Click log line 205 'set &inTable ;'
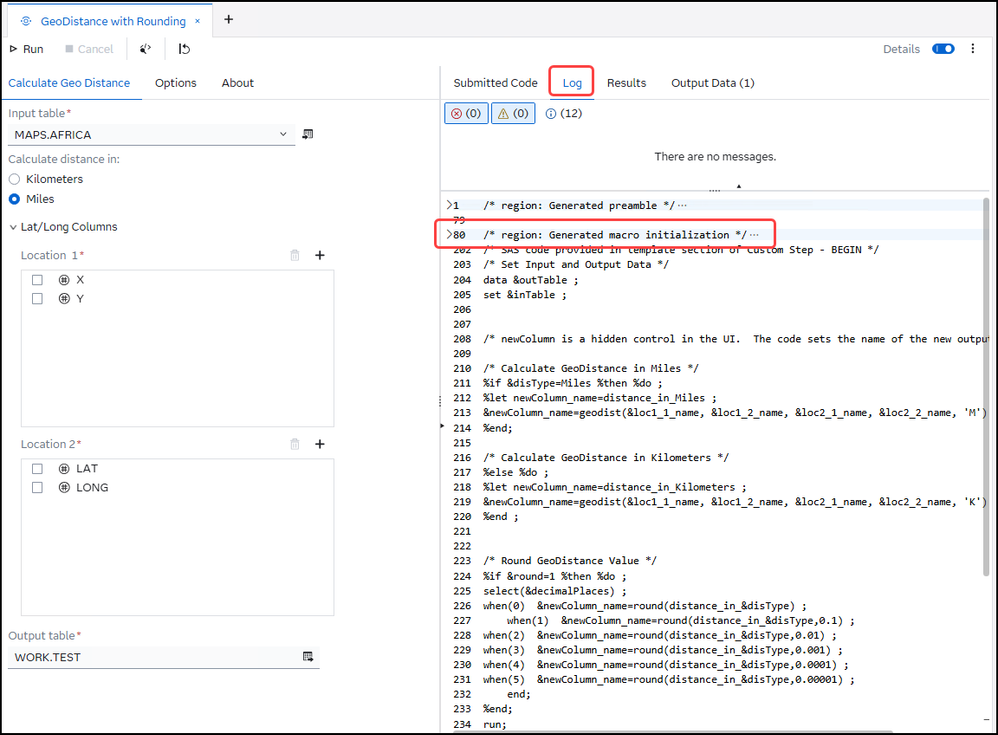998x735 pixels. click(x=524, y=295)
